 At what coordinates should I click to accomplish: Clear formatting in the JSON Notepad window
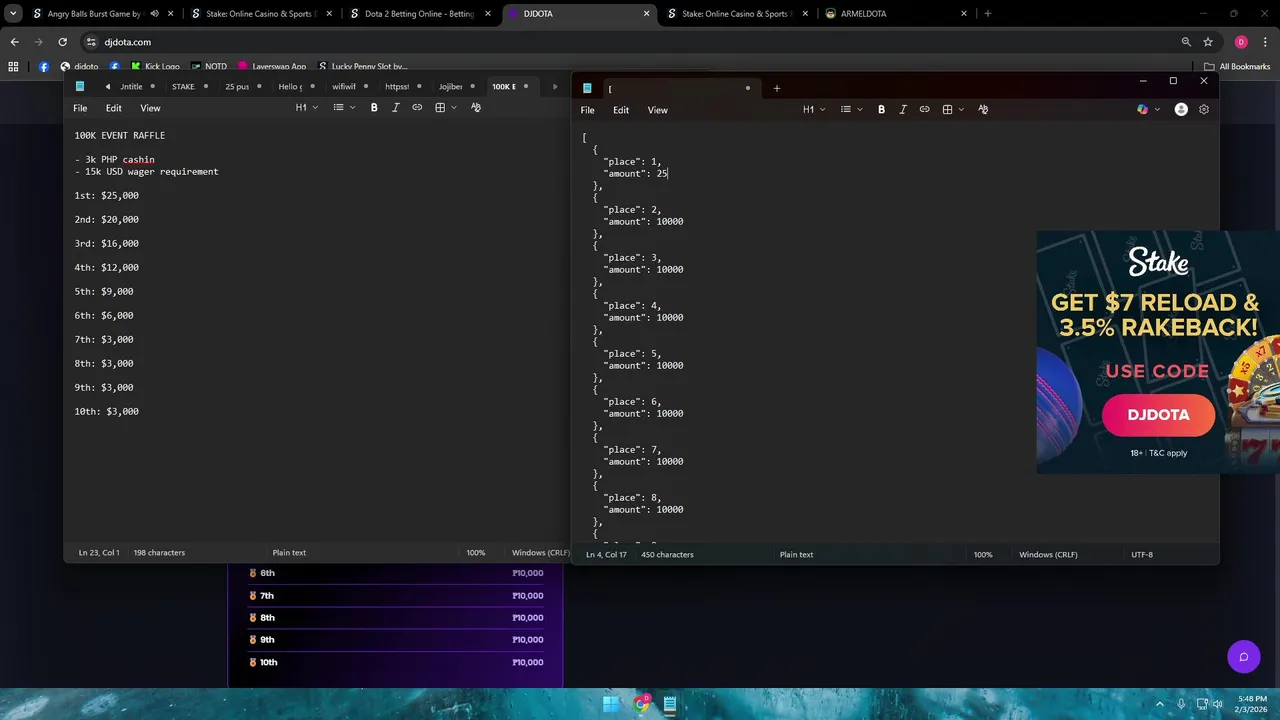tap(983, 110)
